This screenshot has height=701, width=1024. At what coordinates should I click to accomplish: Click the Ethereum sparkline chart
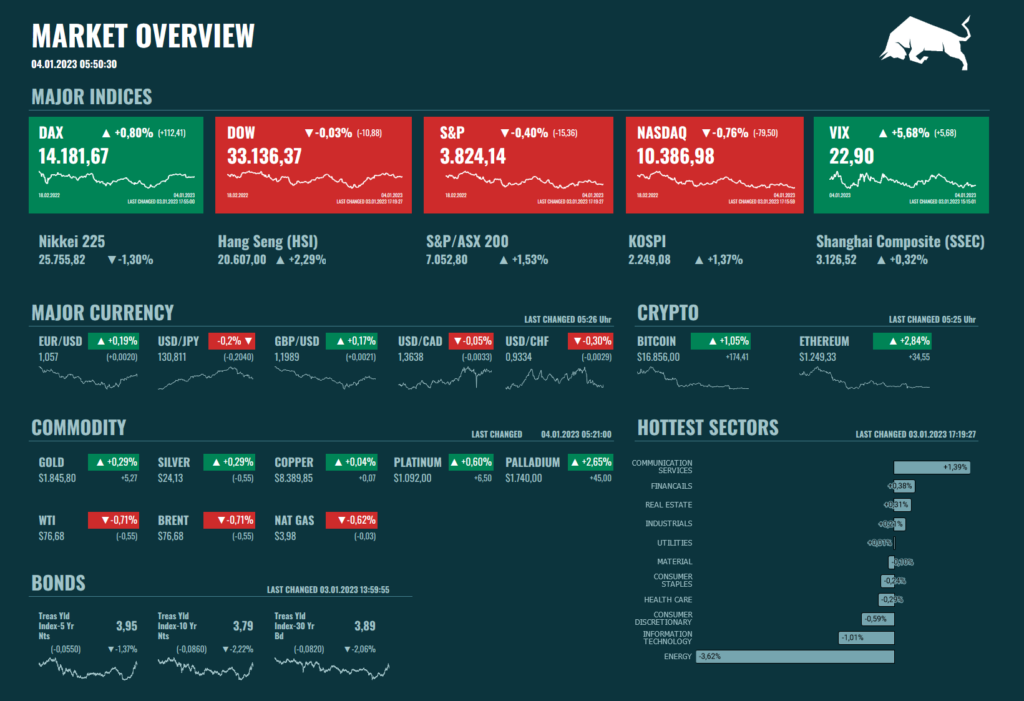click(864, 379)
